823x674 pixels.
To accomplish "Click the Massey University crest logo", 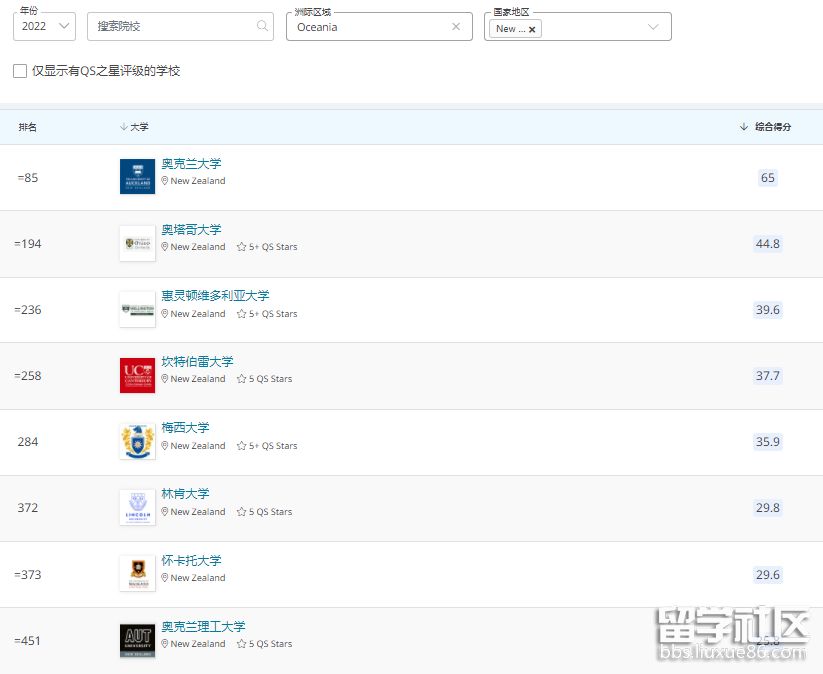I will 137,441.
